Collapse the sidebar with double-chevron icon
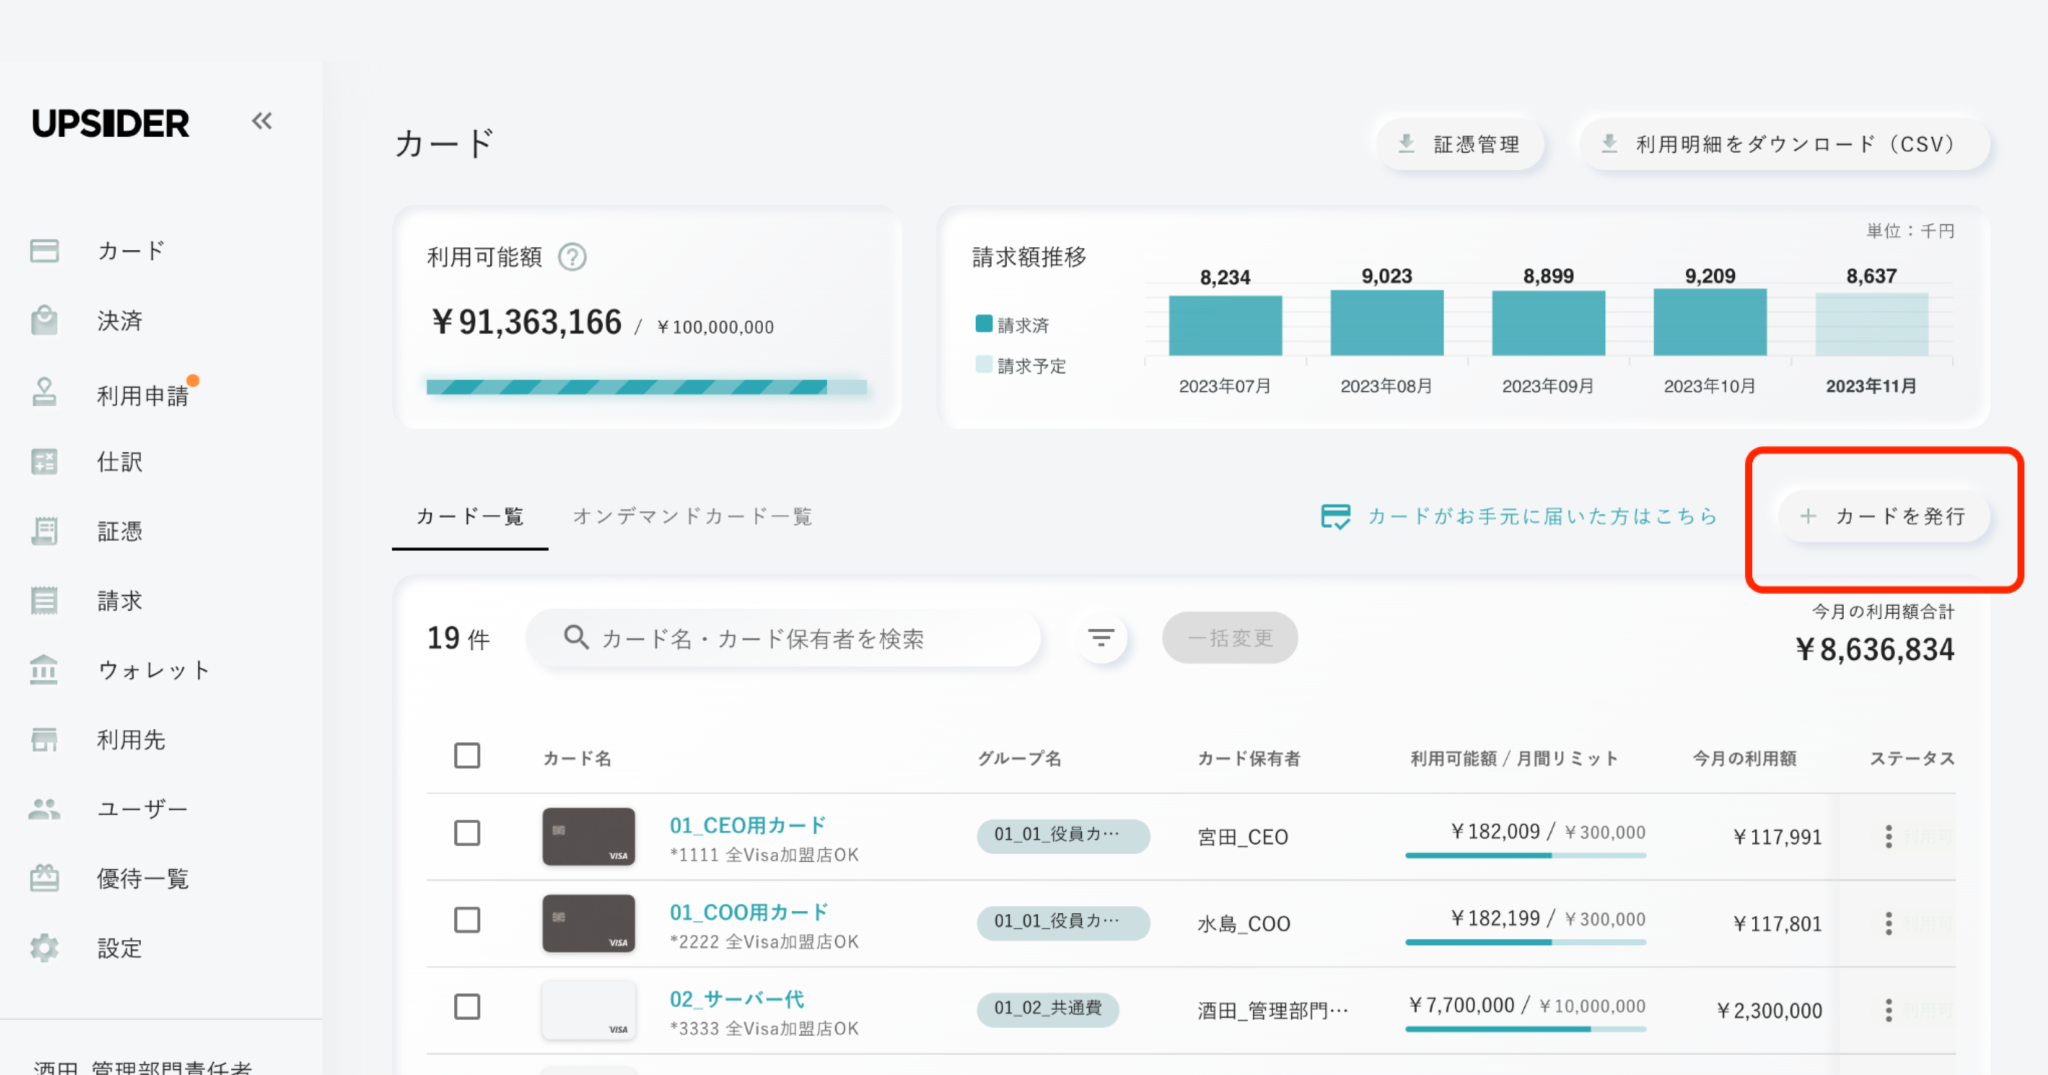2048x1075 pixels. 262,122
